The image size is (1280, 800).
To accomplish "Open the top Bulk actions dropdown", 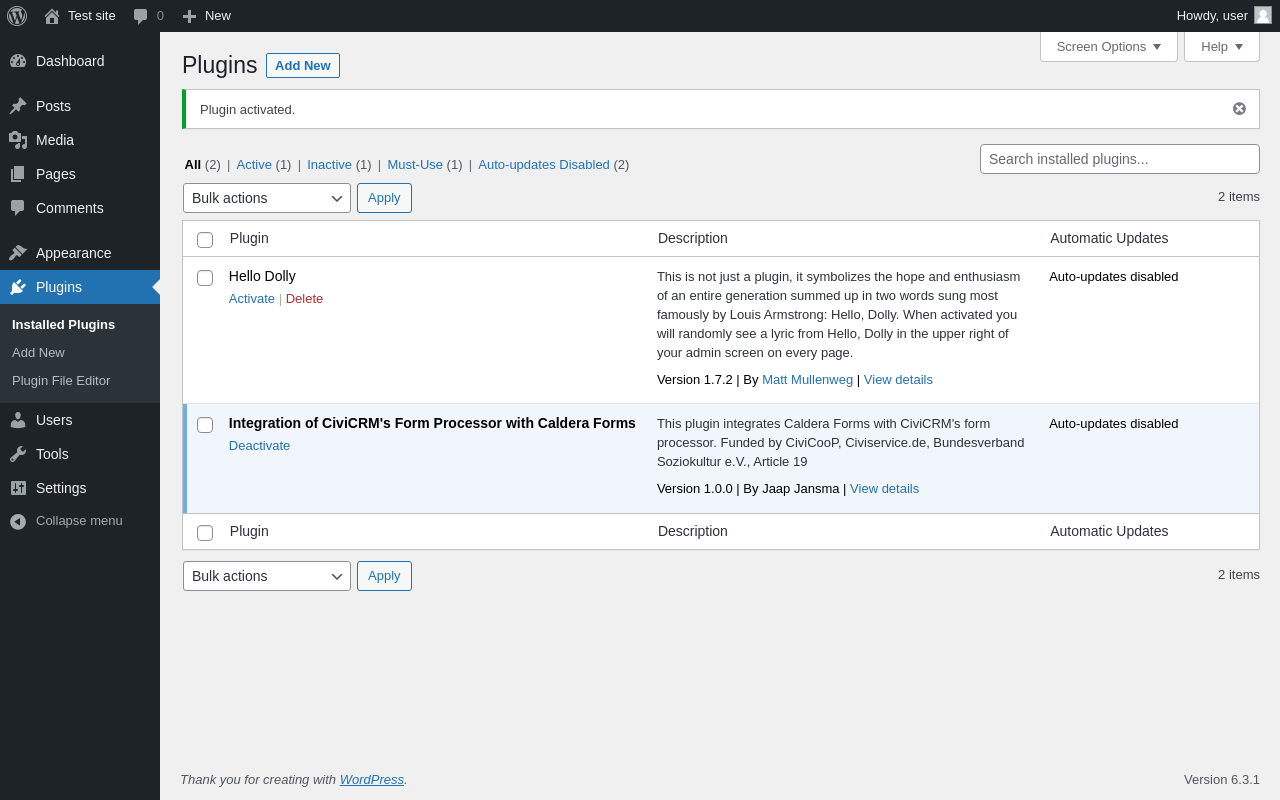I will pyautogui.click(x=267, y=198).
